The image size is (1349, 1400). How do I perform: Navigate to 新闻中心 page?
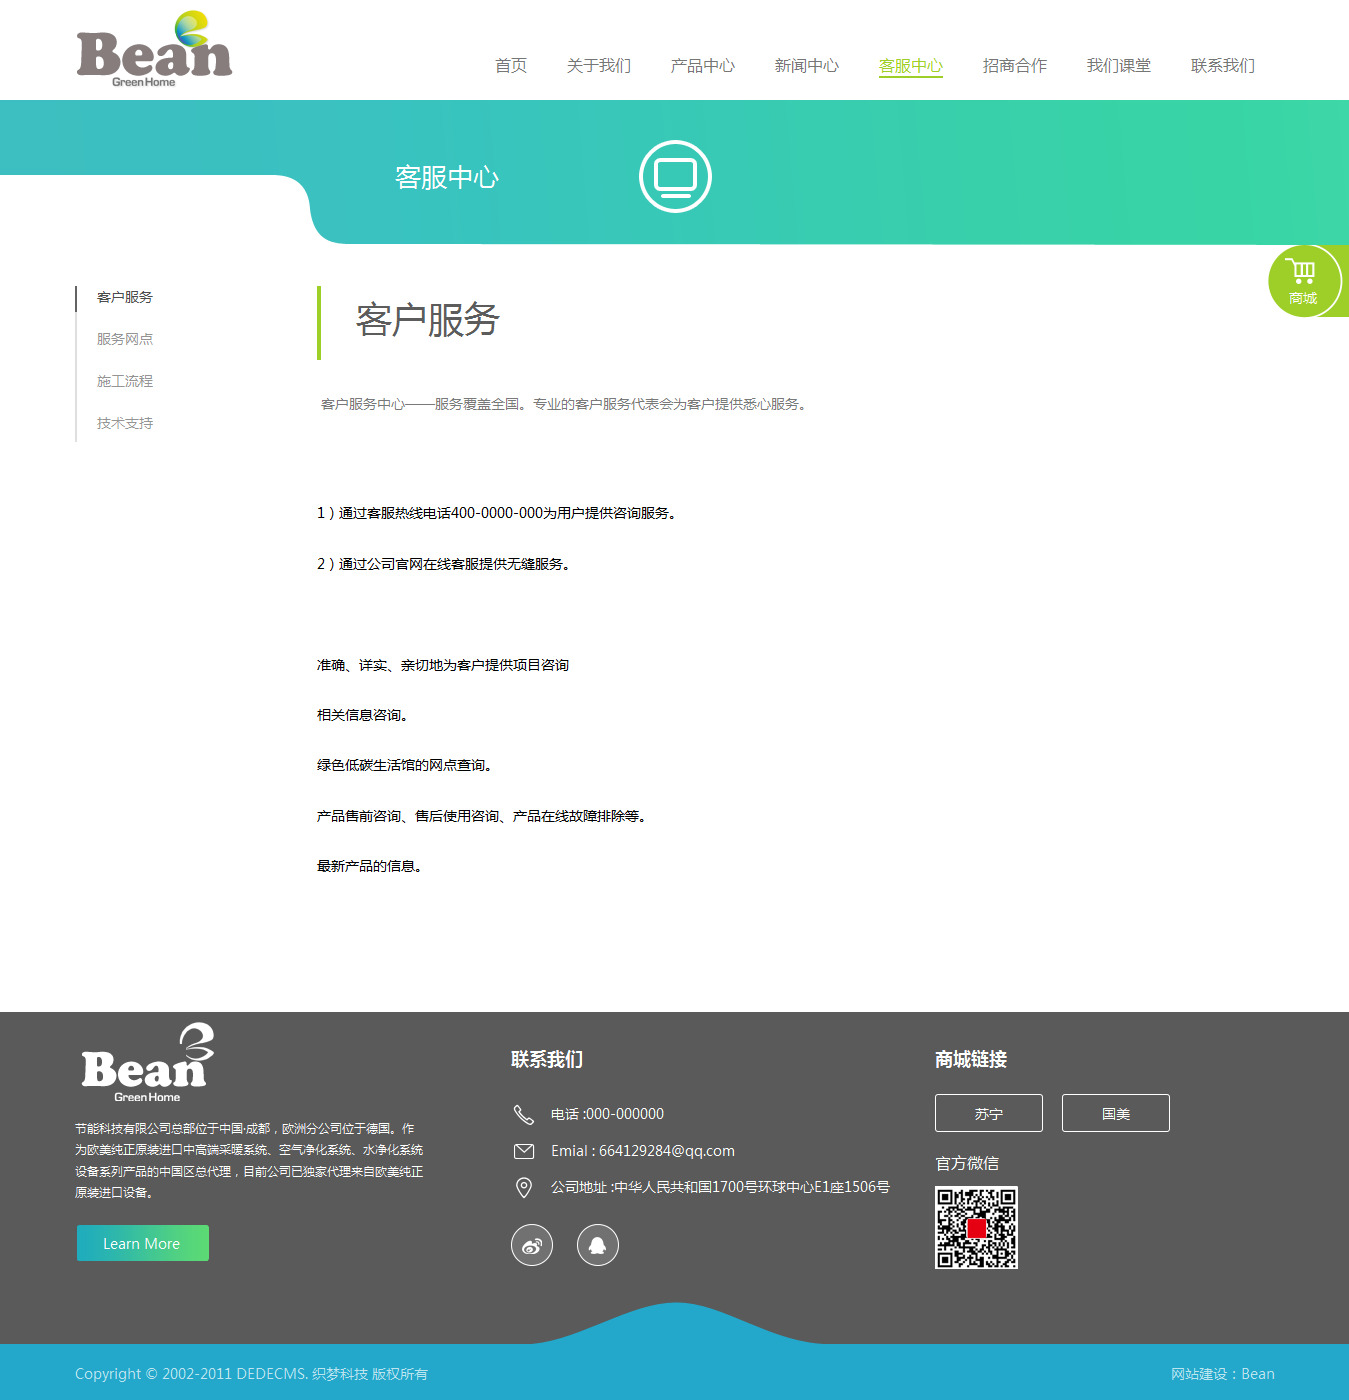(806, 66)
